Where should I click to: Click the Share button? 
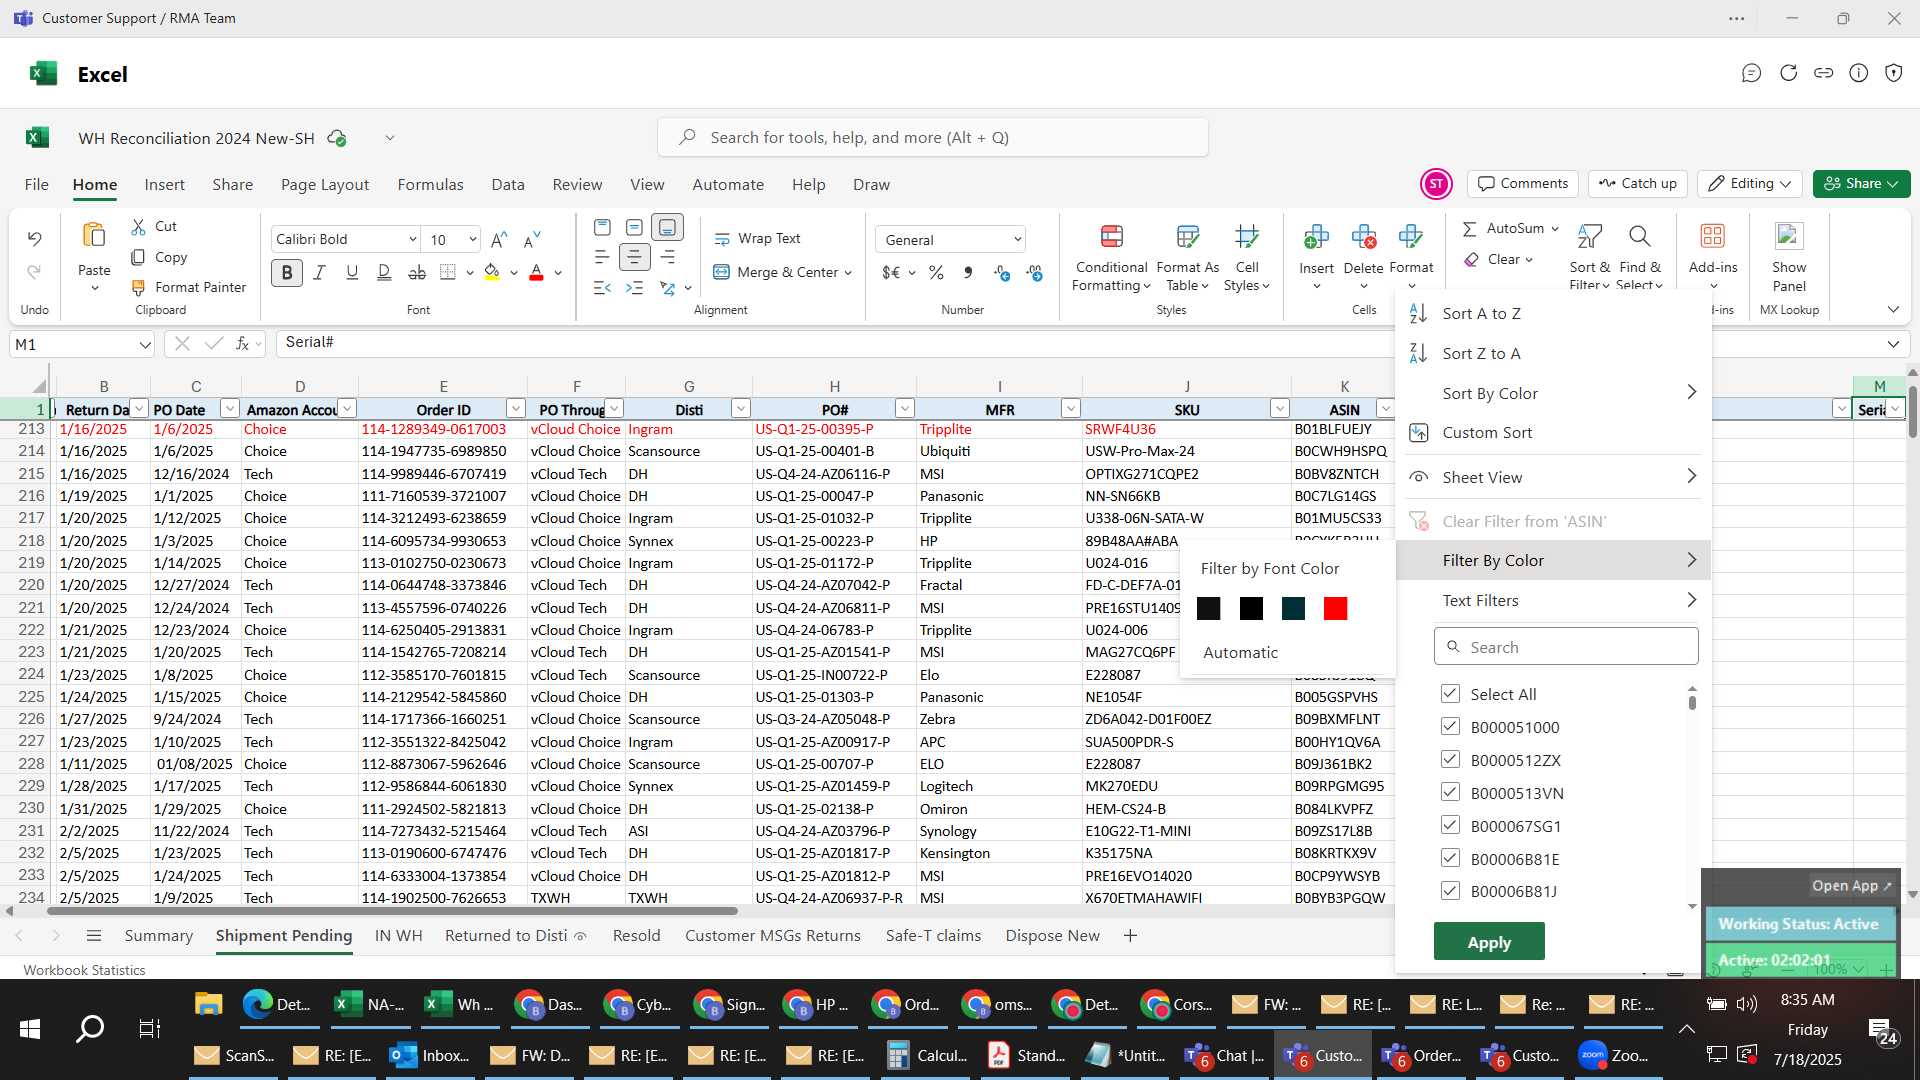(1861, 184)
